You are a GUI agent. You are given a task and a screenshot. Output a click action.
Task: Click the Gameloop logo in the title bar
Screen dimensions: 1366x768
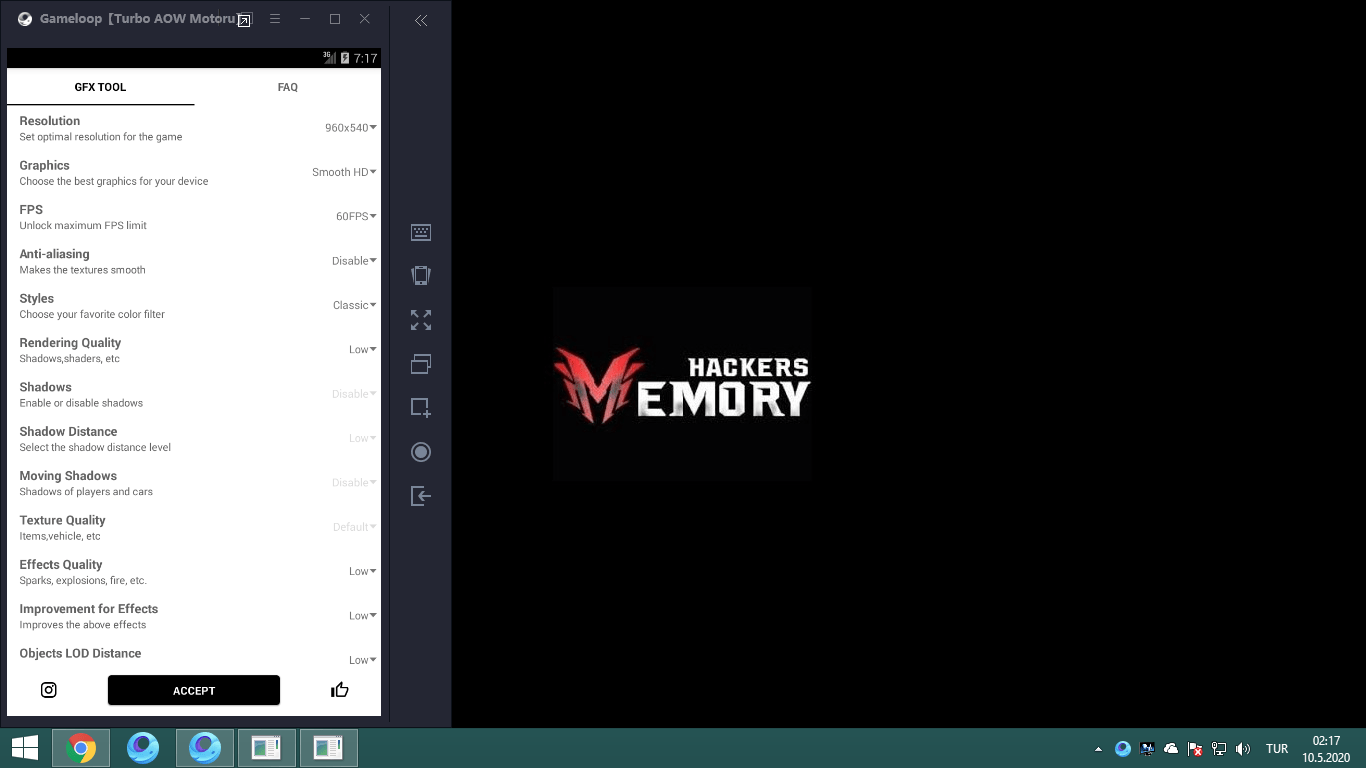pyautogui.click(x=25, y=19)
